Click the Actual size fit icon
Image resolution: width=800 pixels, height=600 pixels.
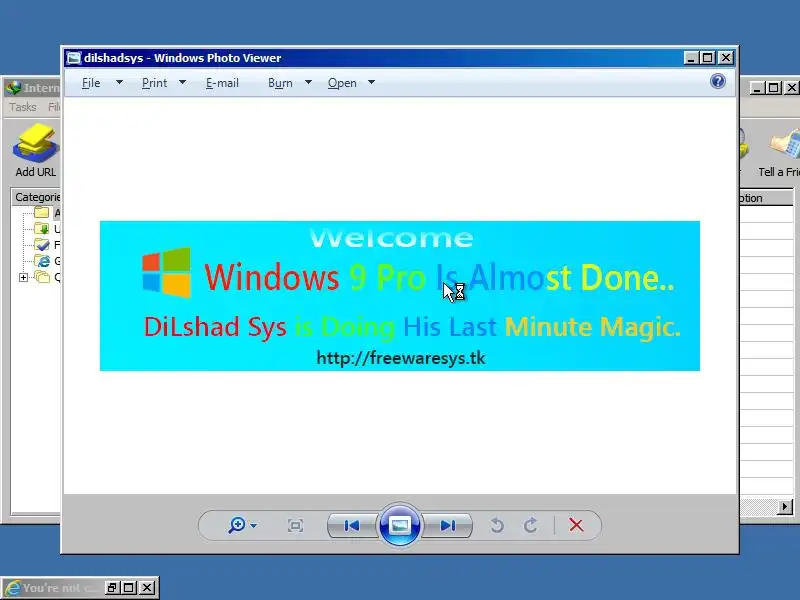tap(295, 526)
